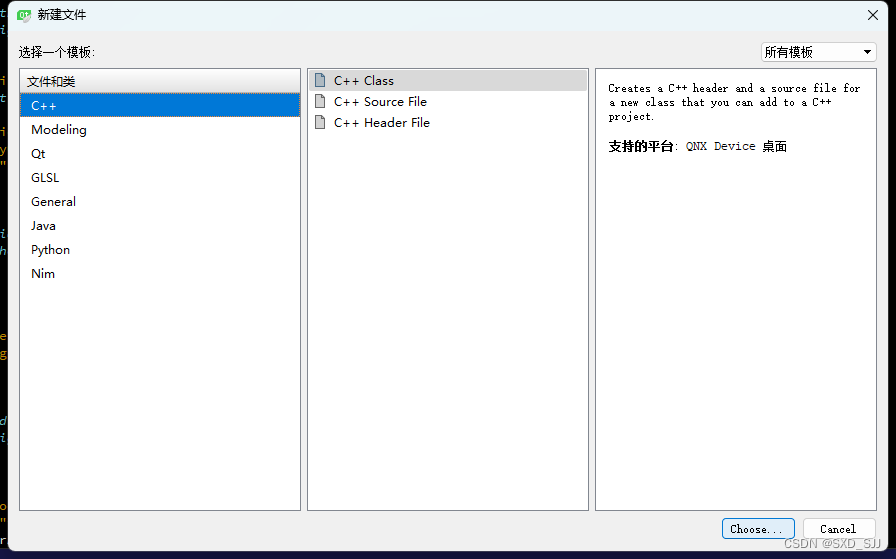Select the General category

(x=160, y=202)
